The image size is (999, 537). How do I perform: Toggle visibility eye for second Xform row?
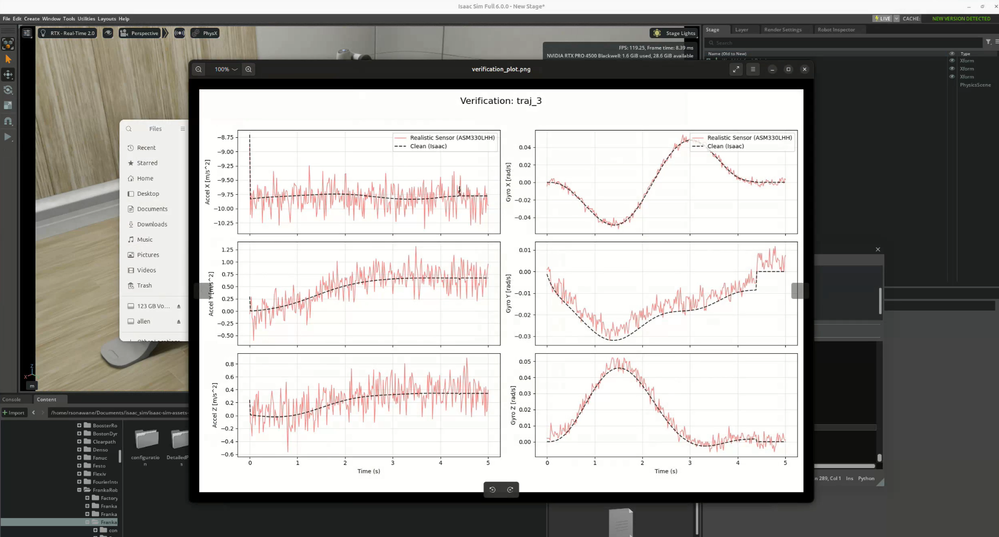(952, 69)
